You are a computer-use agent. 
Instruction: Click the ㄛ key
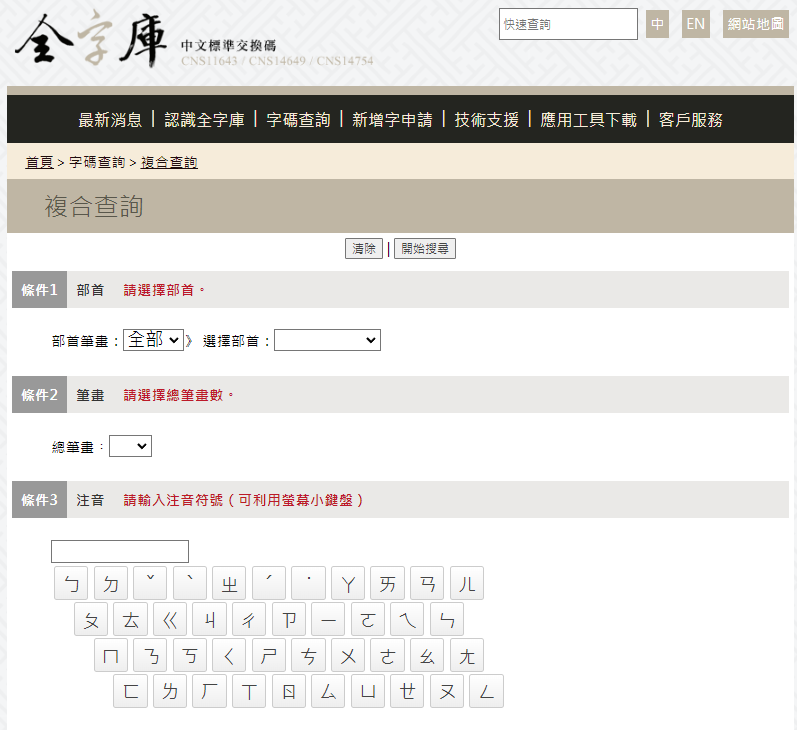tap(368, 619)
